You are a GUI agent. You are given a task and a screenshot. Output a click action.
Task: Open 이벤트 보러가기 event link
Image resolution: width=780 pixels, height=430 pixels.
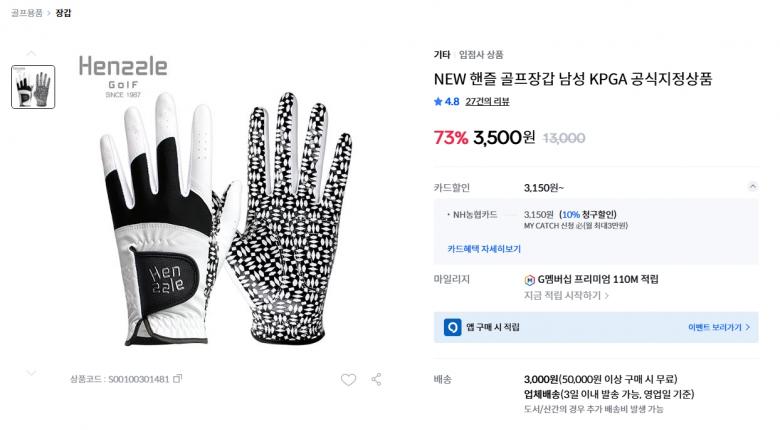[x=718, y=327]
